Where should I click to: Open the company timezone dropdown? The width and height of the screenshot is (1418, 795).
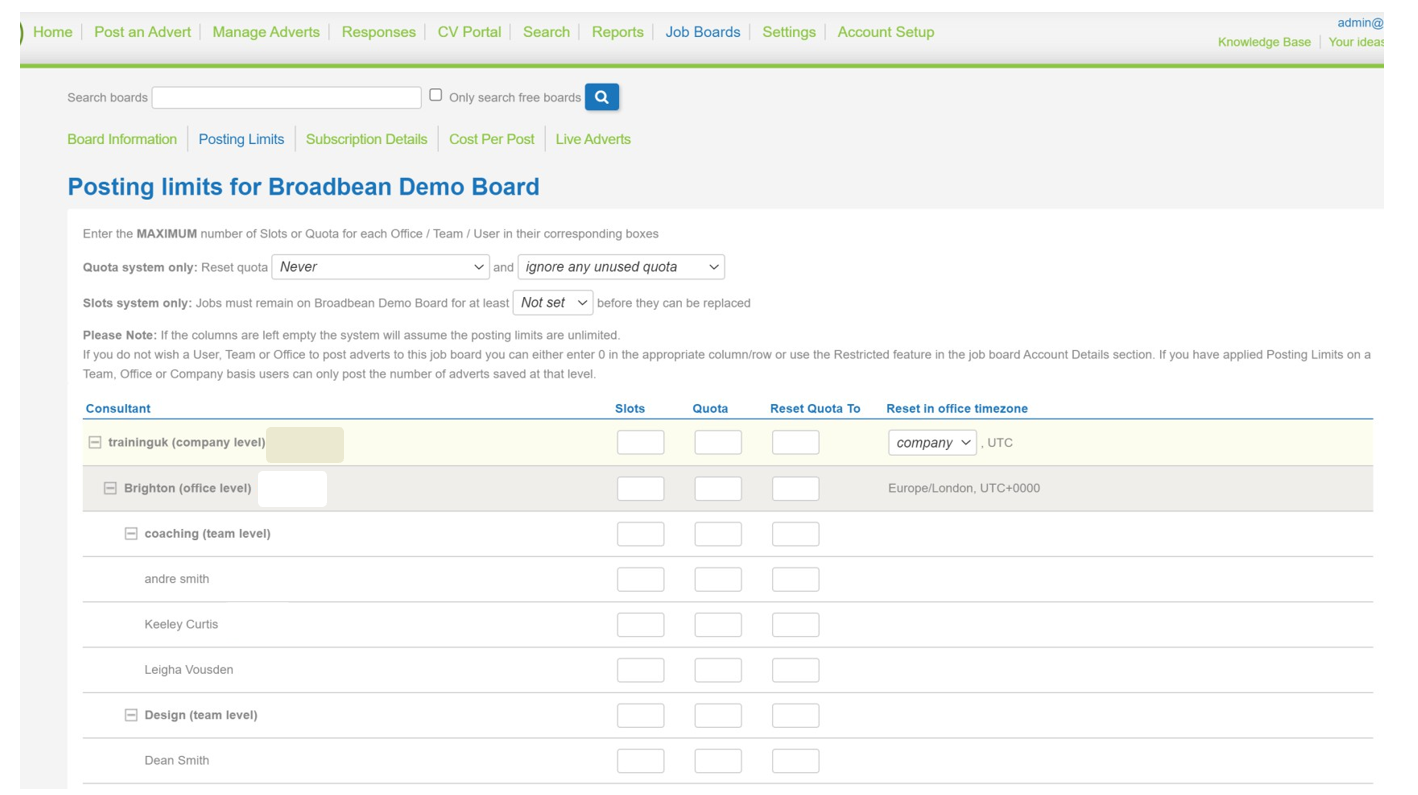pos(932,442)
